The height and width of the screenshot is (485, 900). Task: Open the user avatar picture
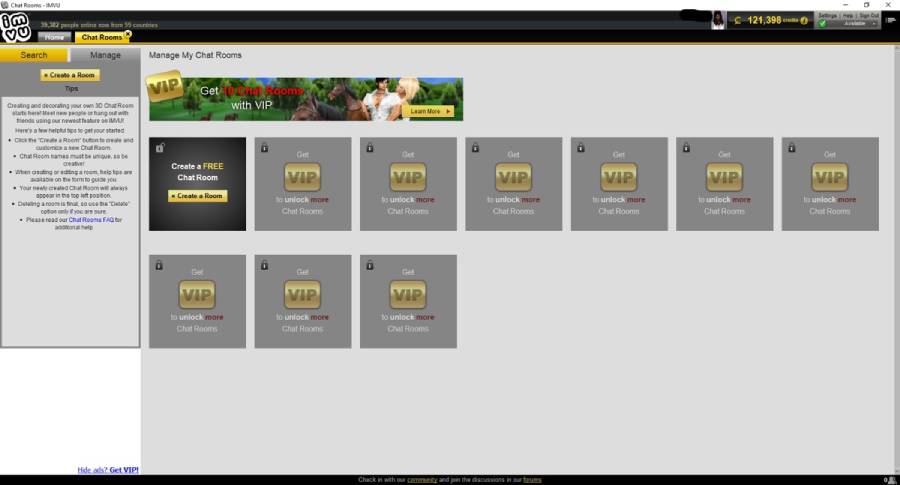coord(717,20)
